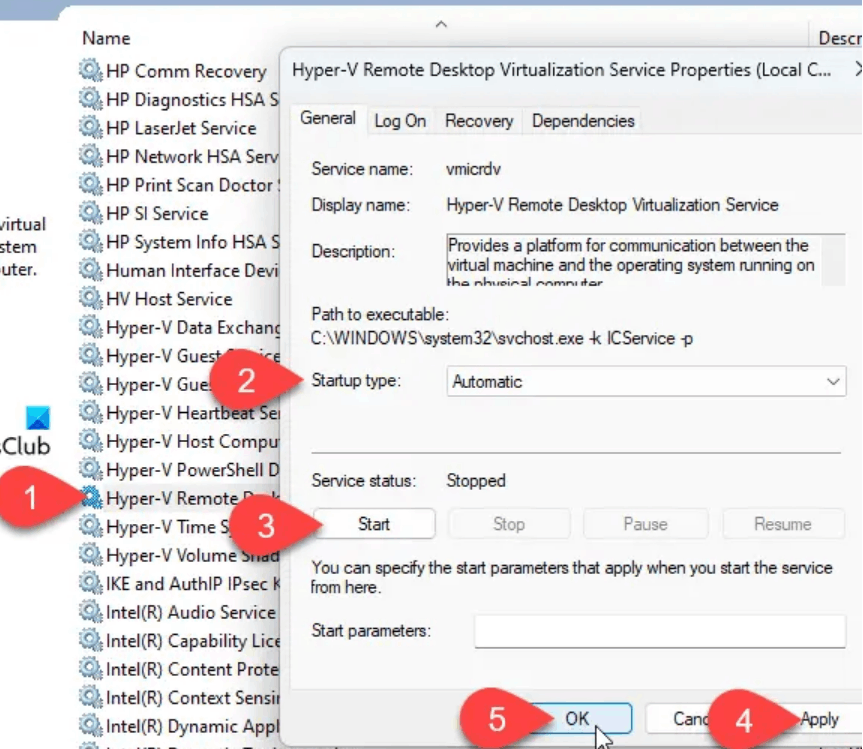Select the Intel(R) Context Sensing service icon
The image size is (863, 749).
90,698
